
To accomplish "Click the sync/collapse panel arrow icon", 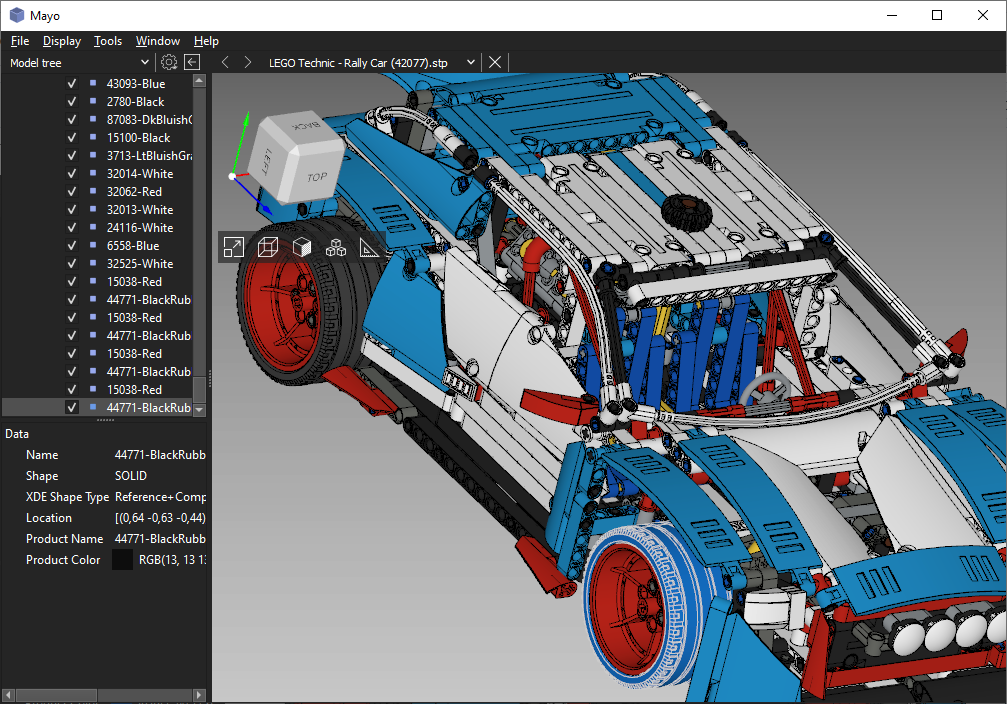I will tap(192, 62).
